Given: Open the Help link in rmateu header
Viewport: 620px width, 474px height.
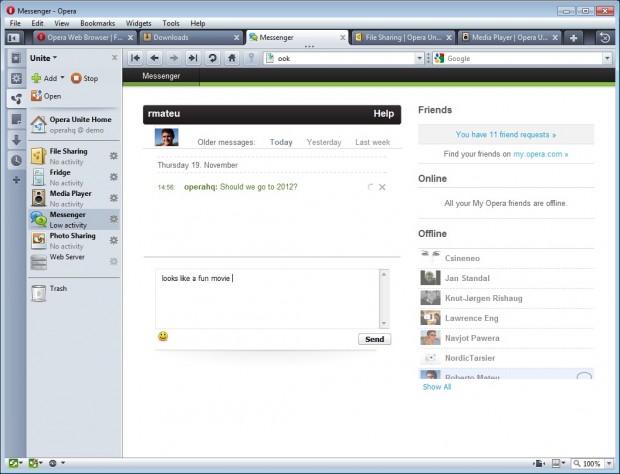Looking at the screenshot, I should 384,114.
